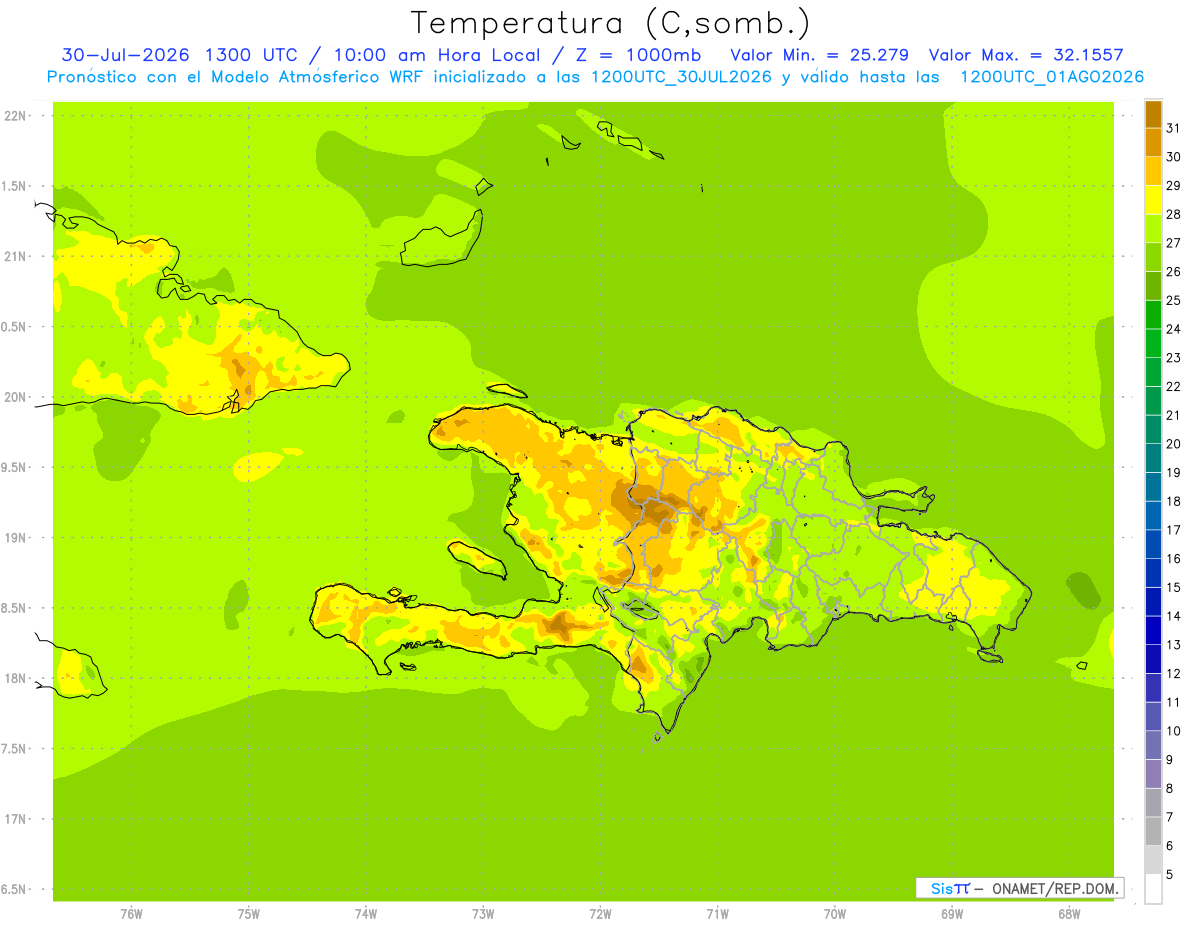This screenshot has height=927, width=1200.
Task: Click the legend value label 28
Action: click(x=1173, y=214)
